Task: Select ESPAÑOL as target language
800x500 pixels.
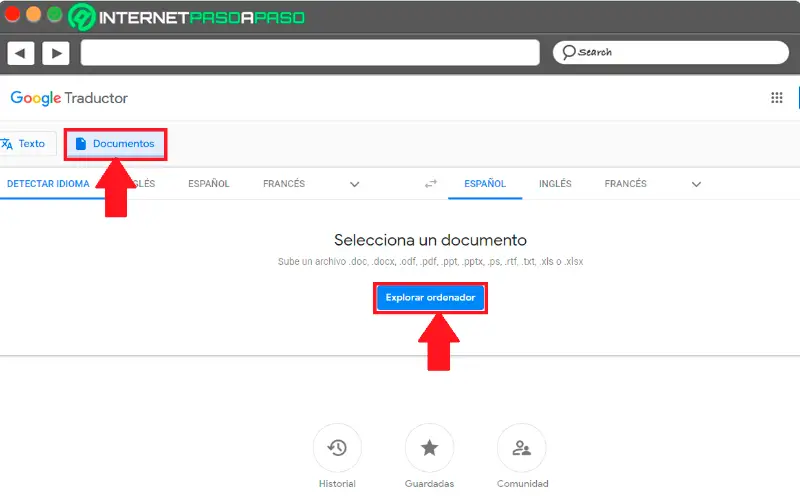Action: pyautogui.click(x=485, y=184)
